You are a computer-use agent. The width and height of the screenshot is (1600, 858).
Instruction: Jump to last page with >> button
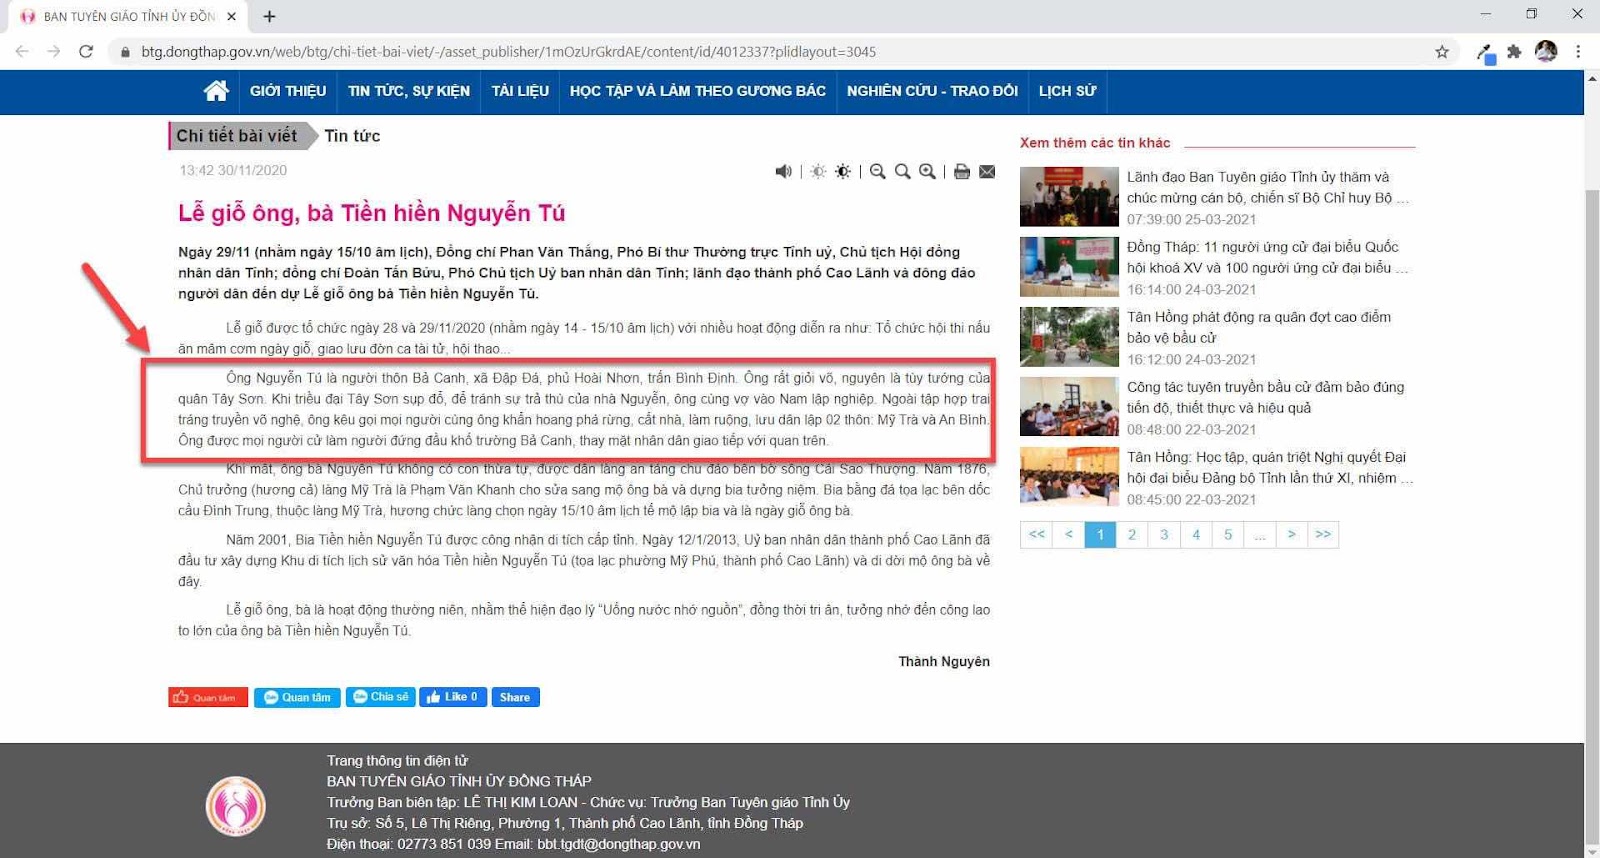(x=1323, y=534)
